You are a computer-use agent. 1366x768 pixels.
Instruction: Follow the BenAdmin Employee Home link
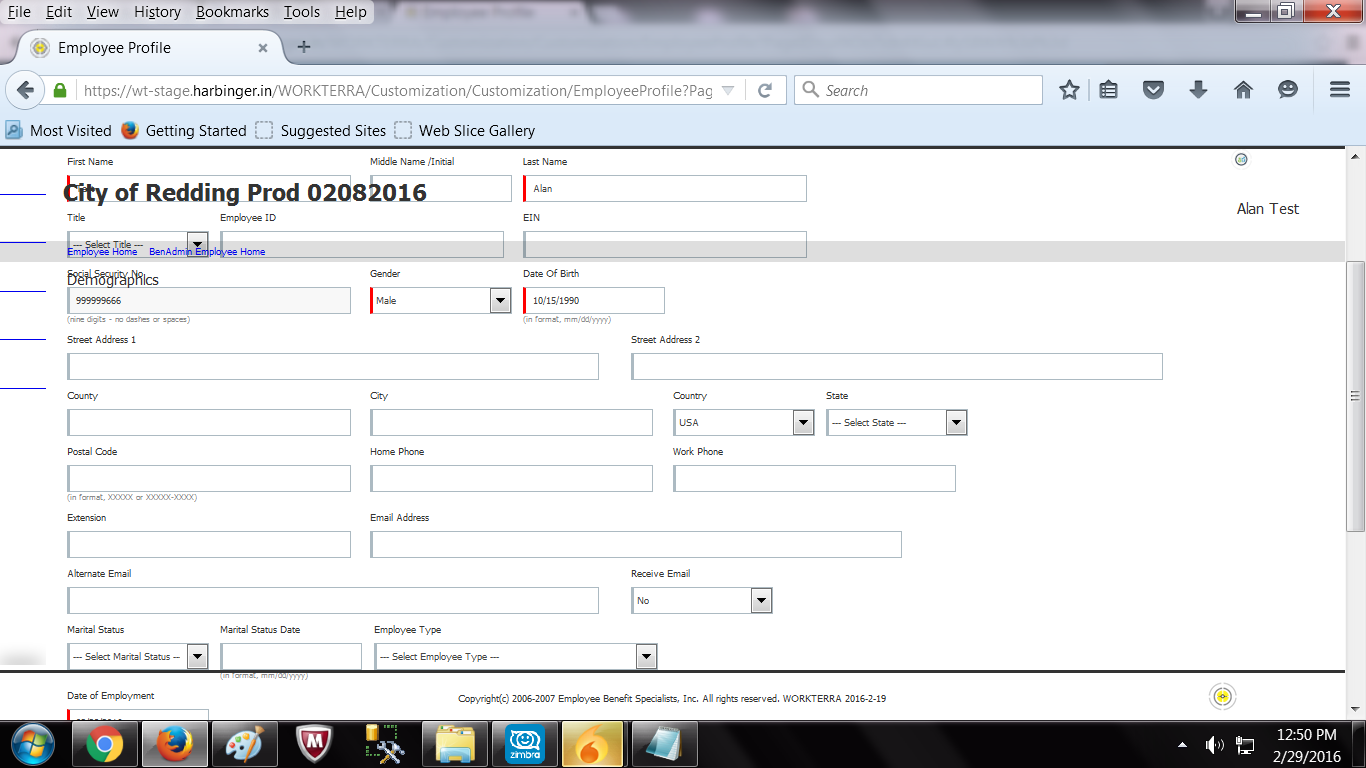pyautogui.click(x=207, y=252)
